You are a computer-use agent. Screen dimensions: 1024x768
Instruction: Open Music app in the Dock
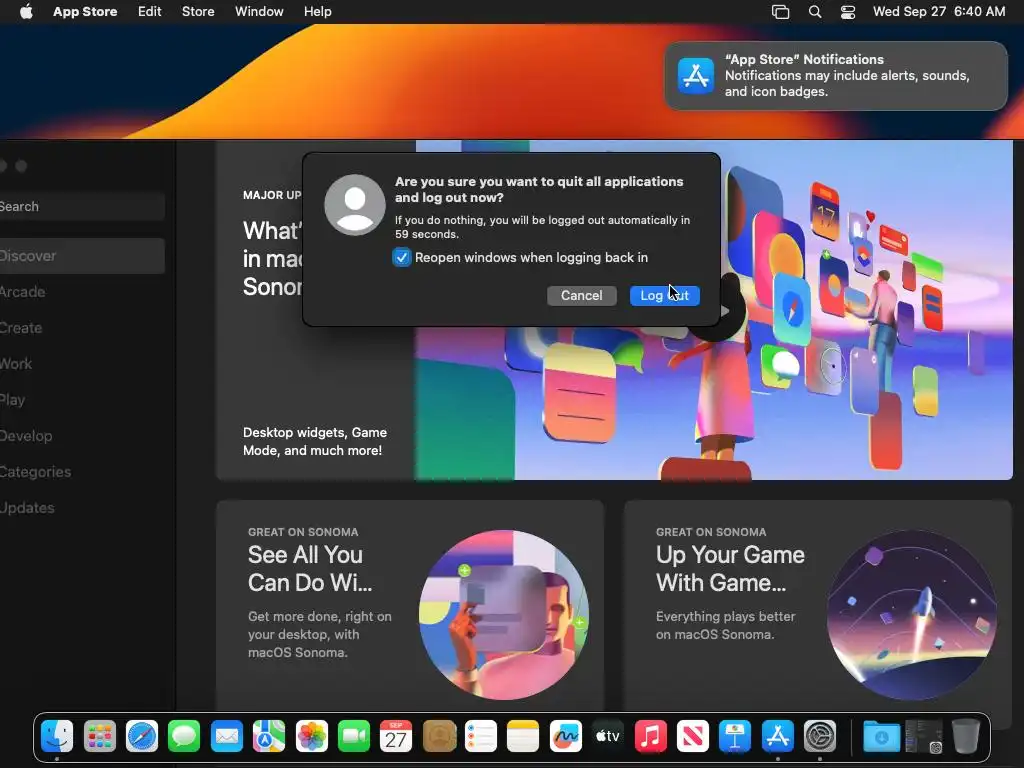pyautogui.click(x=650, y=737)
